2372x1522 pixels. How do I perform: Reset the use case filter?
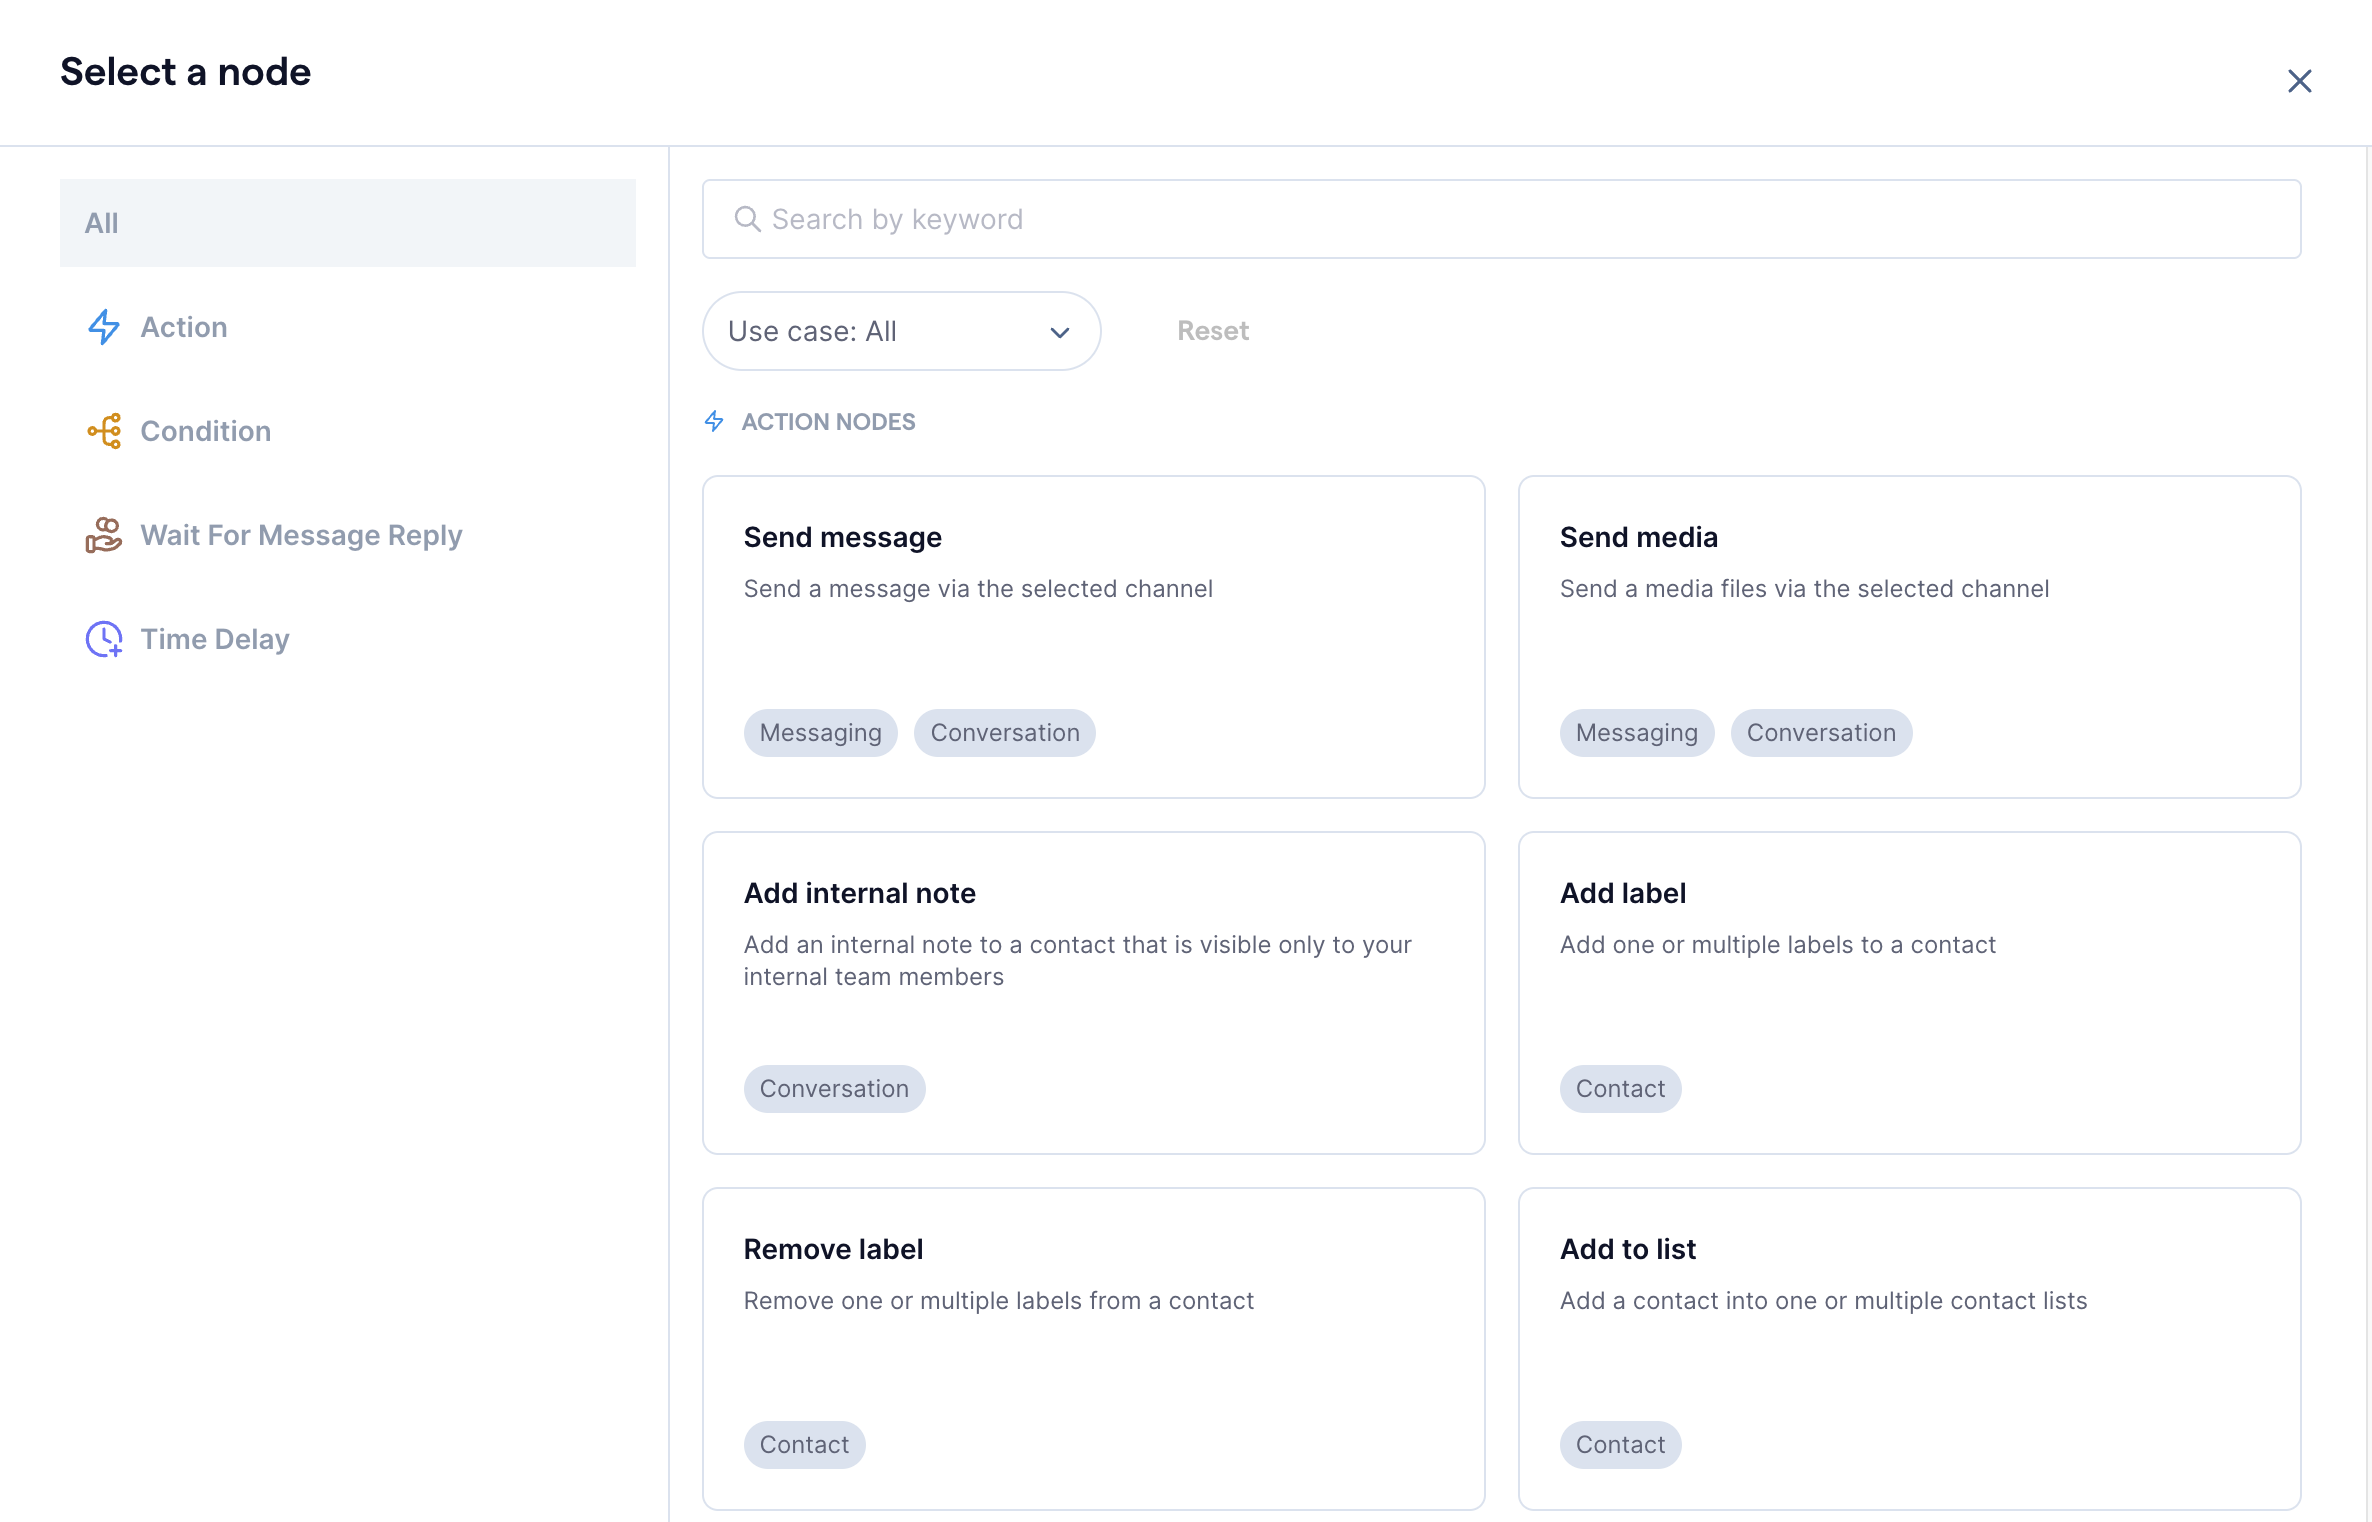point(1212,331)
